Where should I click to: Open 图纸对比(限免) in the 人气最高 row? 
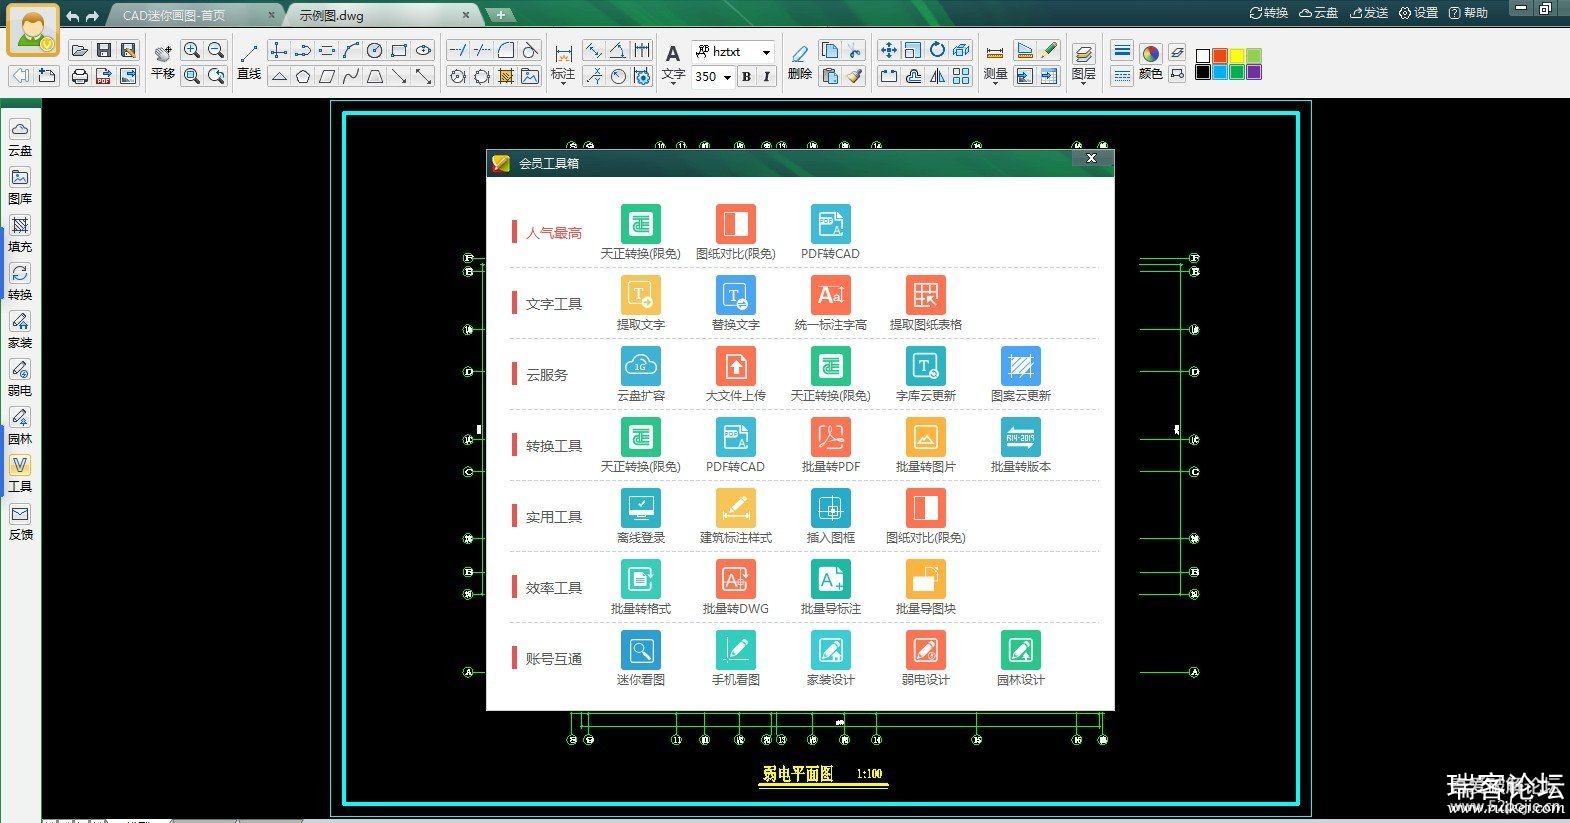(735, 233)
